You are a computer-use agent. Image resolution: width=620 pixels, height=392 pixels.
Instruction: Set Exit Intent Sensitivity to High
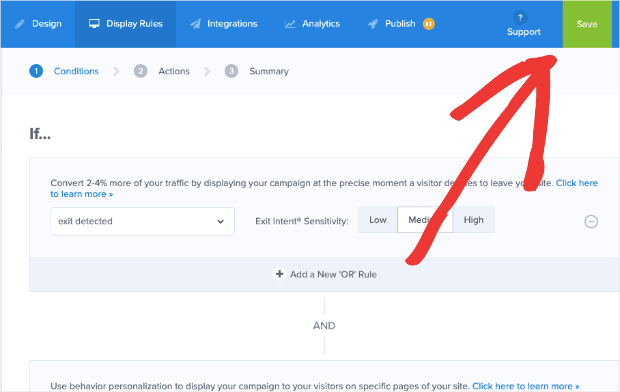click(473, 220)
